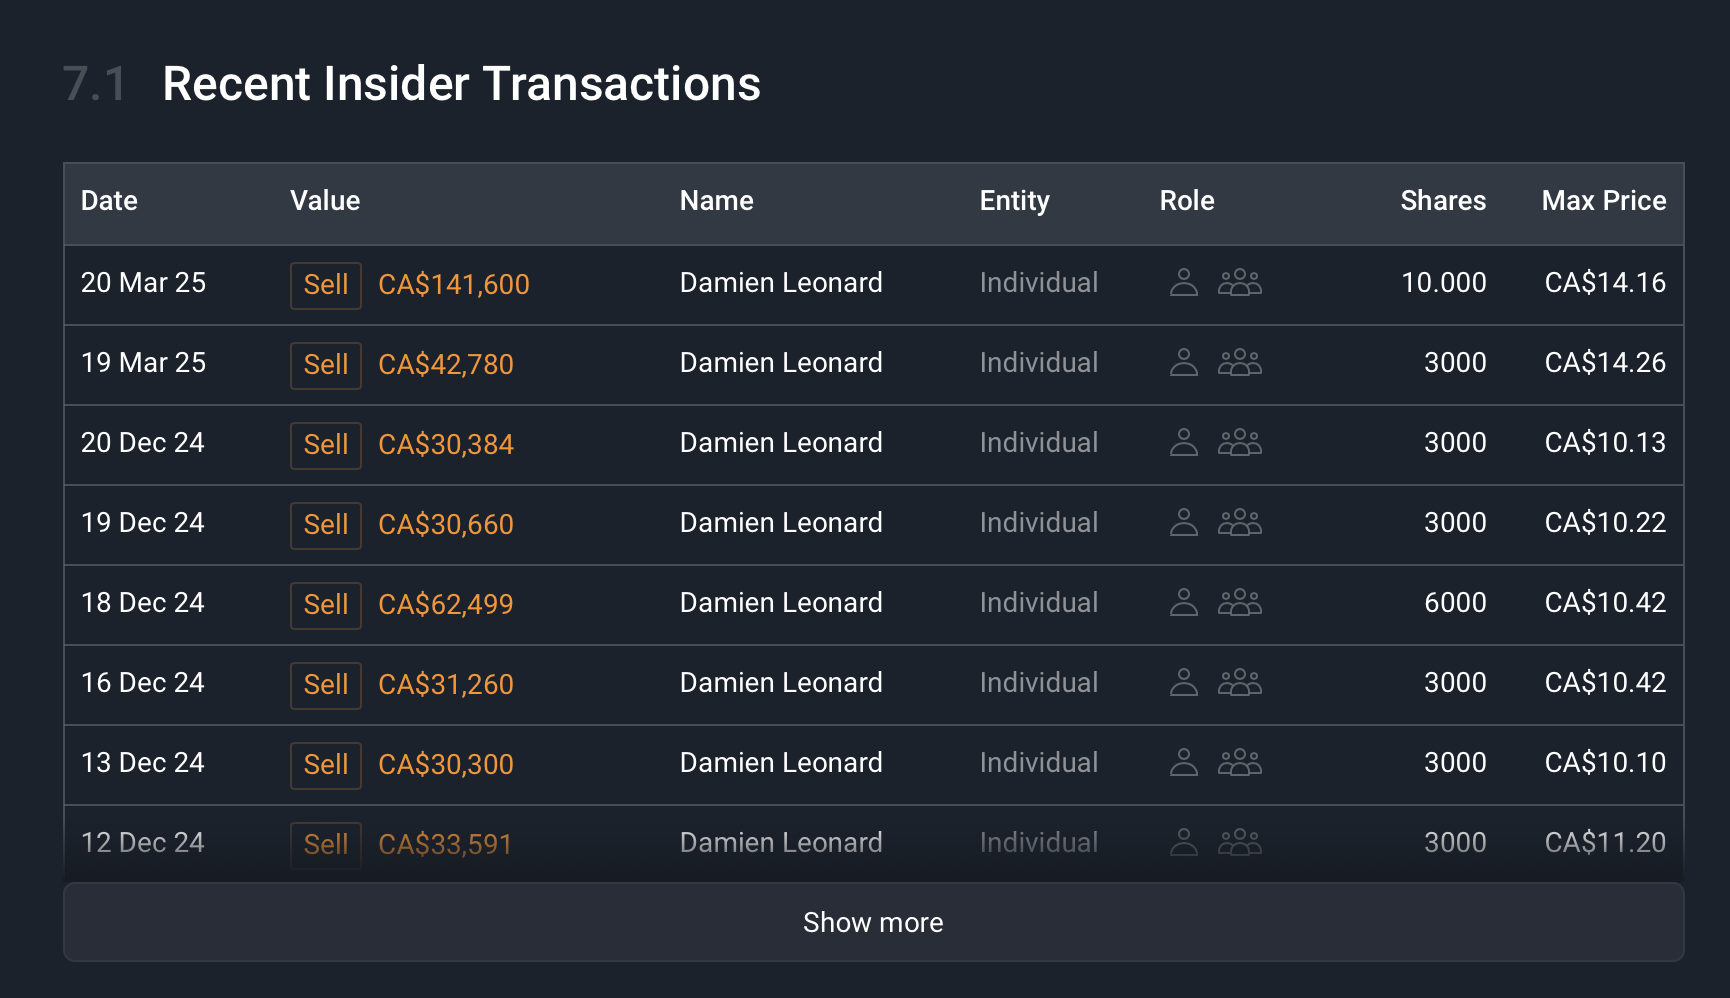The height and width of the screenshot is (998, 1730).
Task: Click CA$30,384 value amount
Action: [446, 445]
